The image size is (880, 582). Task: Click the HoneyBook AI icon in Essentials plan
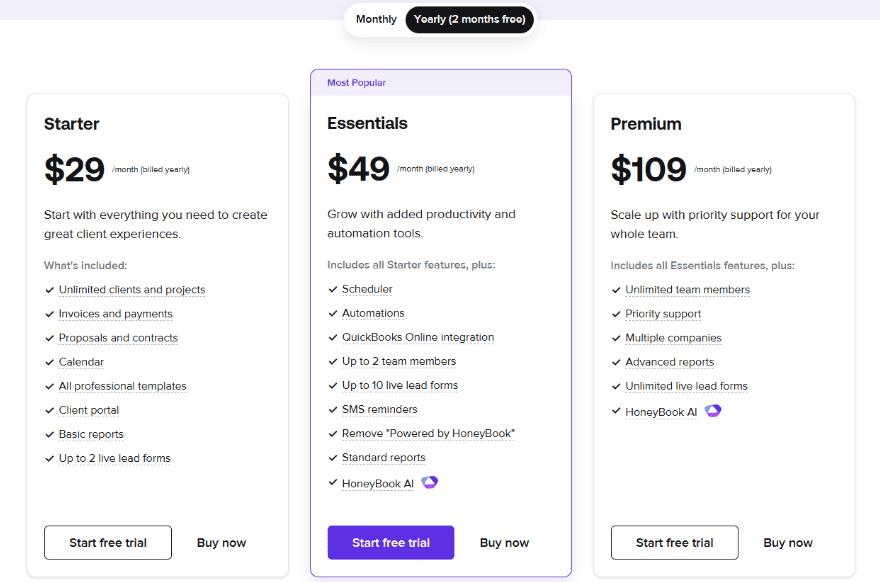[429, 482]
